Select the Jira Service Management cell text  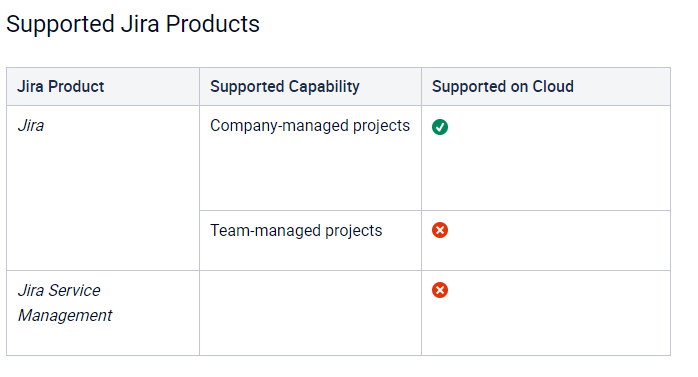(65, 303)
